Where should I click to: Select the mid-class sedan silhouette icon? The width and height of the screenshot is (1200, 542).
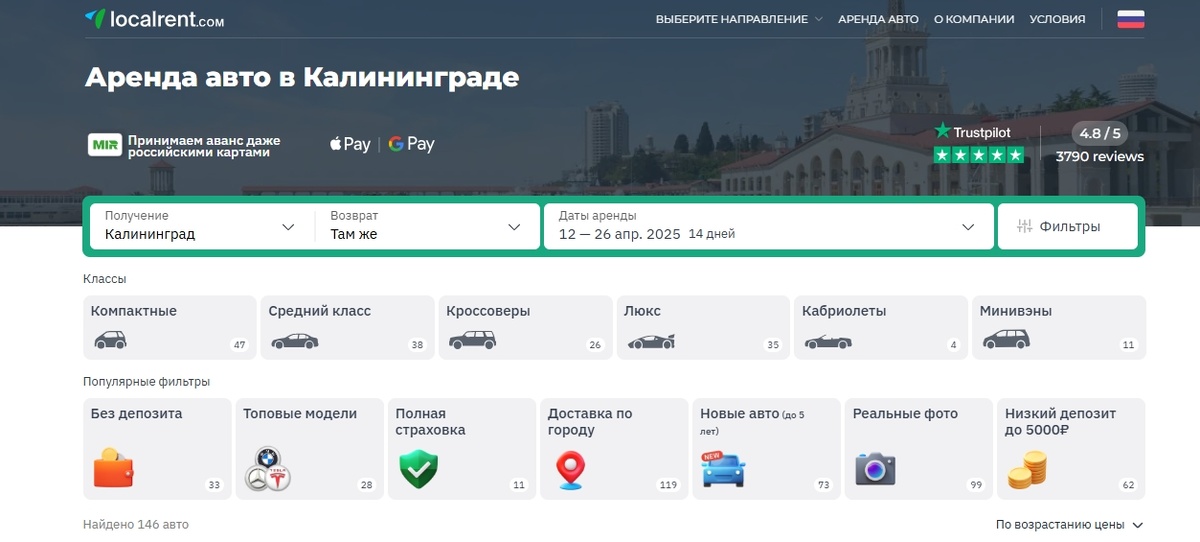tap(294, 341)
